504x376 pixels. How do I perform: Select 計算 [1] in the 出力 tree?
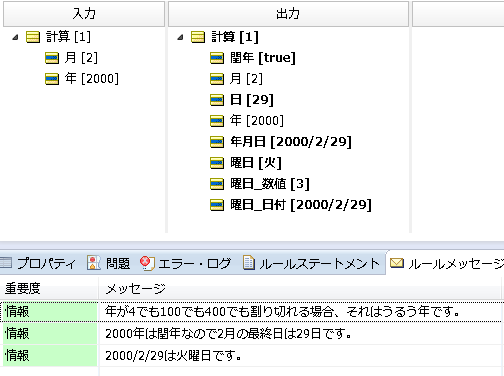tap(235, 37)
